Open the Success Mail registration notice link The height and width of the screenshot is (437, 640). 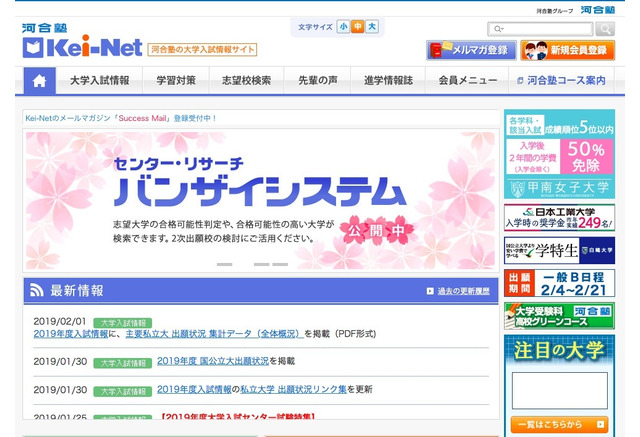[x=121, y=118]
